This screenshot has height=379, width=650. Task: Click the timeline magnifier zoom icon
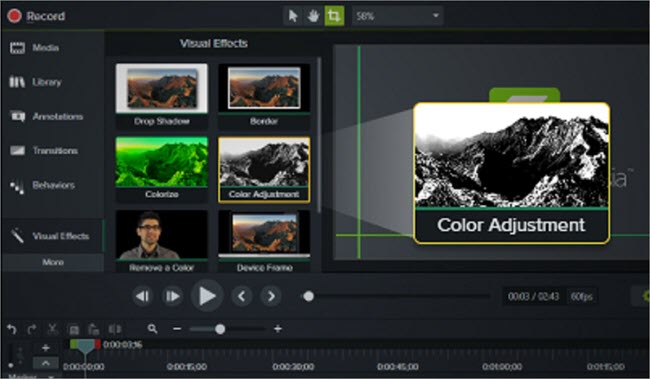click(x=153, y=329)
